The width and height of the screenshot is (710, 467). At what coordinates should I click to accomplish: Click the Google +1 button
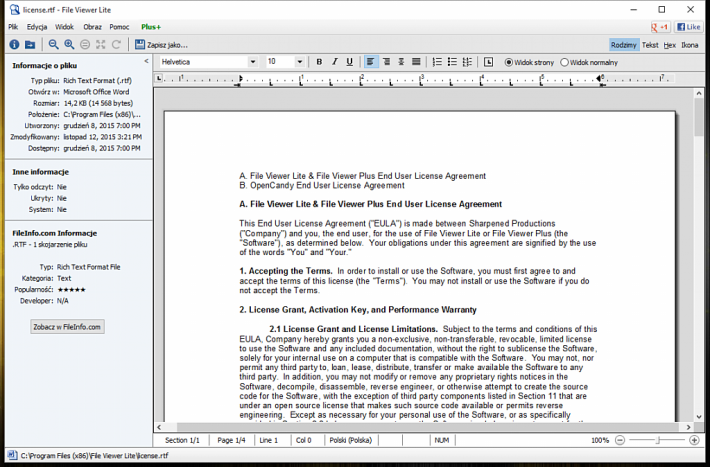(660, 27)
